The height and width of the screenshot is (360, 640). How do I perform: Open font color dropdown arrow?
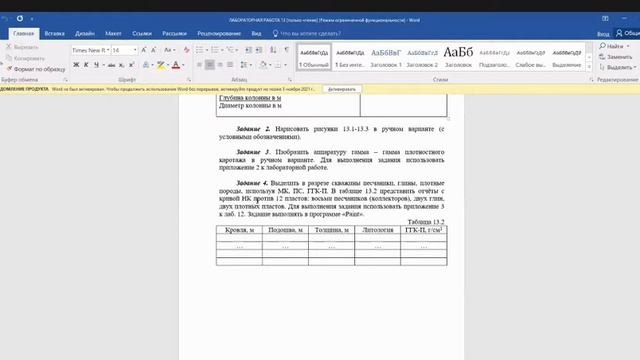tap(183, 65)
